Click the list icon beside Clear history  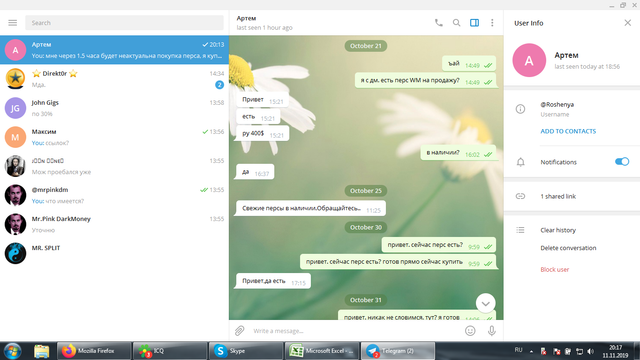point(520,230)
